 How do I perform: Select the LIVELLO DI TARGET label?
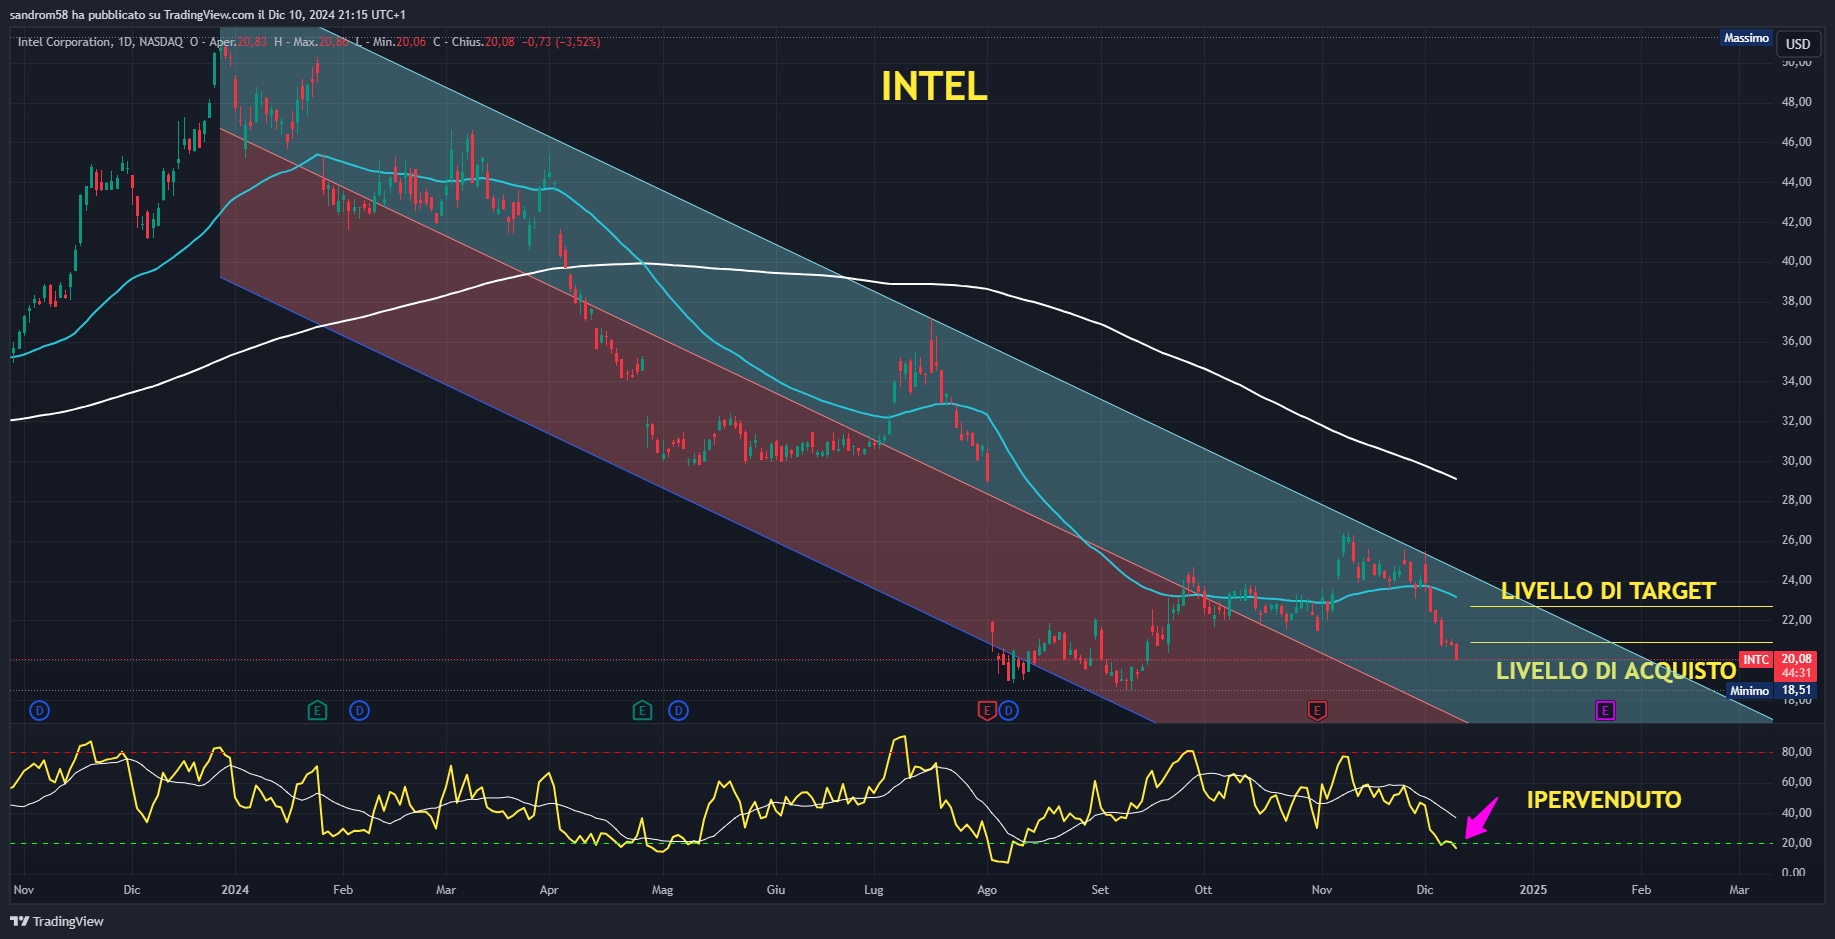[x=1608, y=591]
